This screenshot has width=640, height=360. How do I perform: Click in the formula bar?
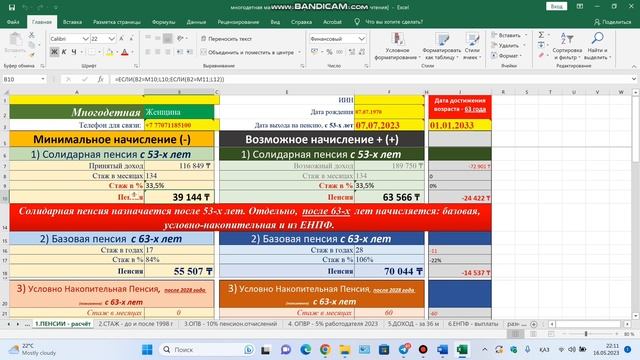coord(369,79)
